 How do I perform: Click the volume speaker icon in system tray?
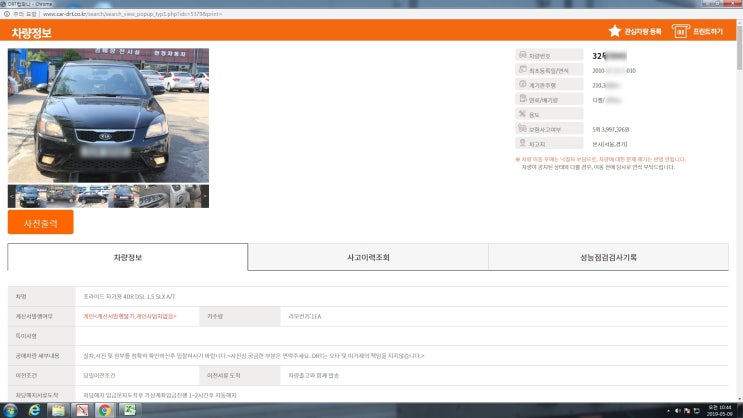[678, 411]
